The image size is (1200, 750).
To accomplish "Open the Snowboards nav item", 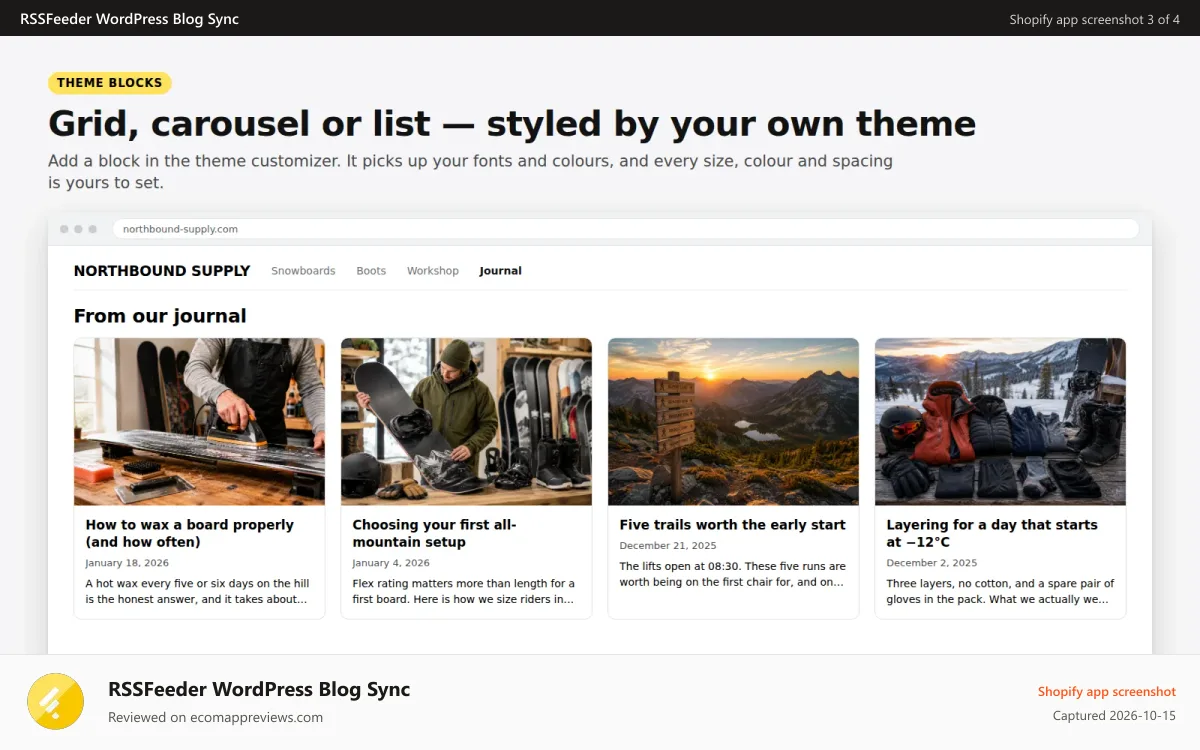I will (x=303, y=271).
